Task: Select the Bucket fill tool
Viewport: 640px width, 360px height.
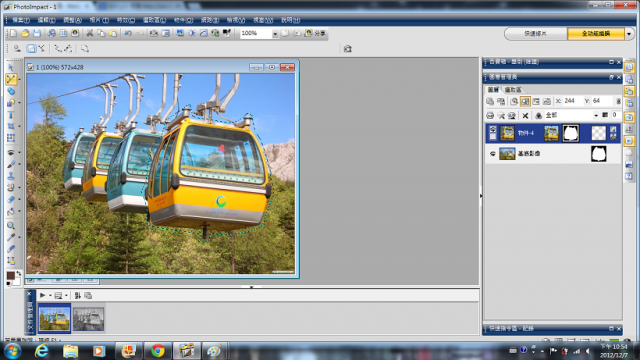Action: pyautogui.click(x=11, y=211)
